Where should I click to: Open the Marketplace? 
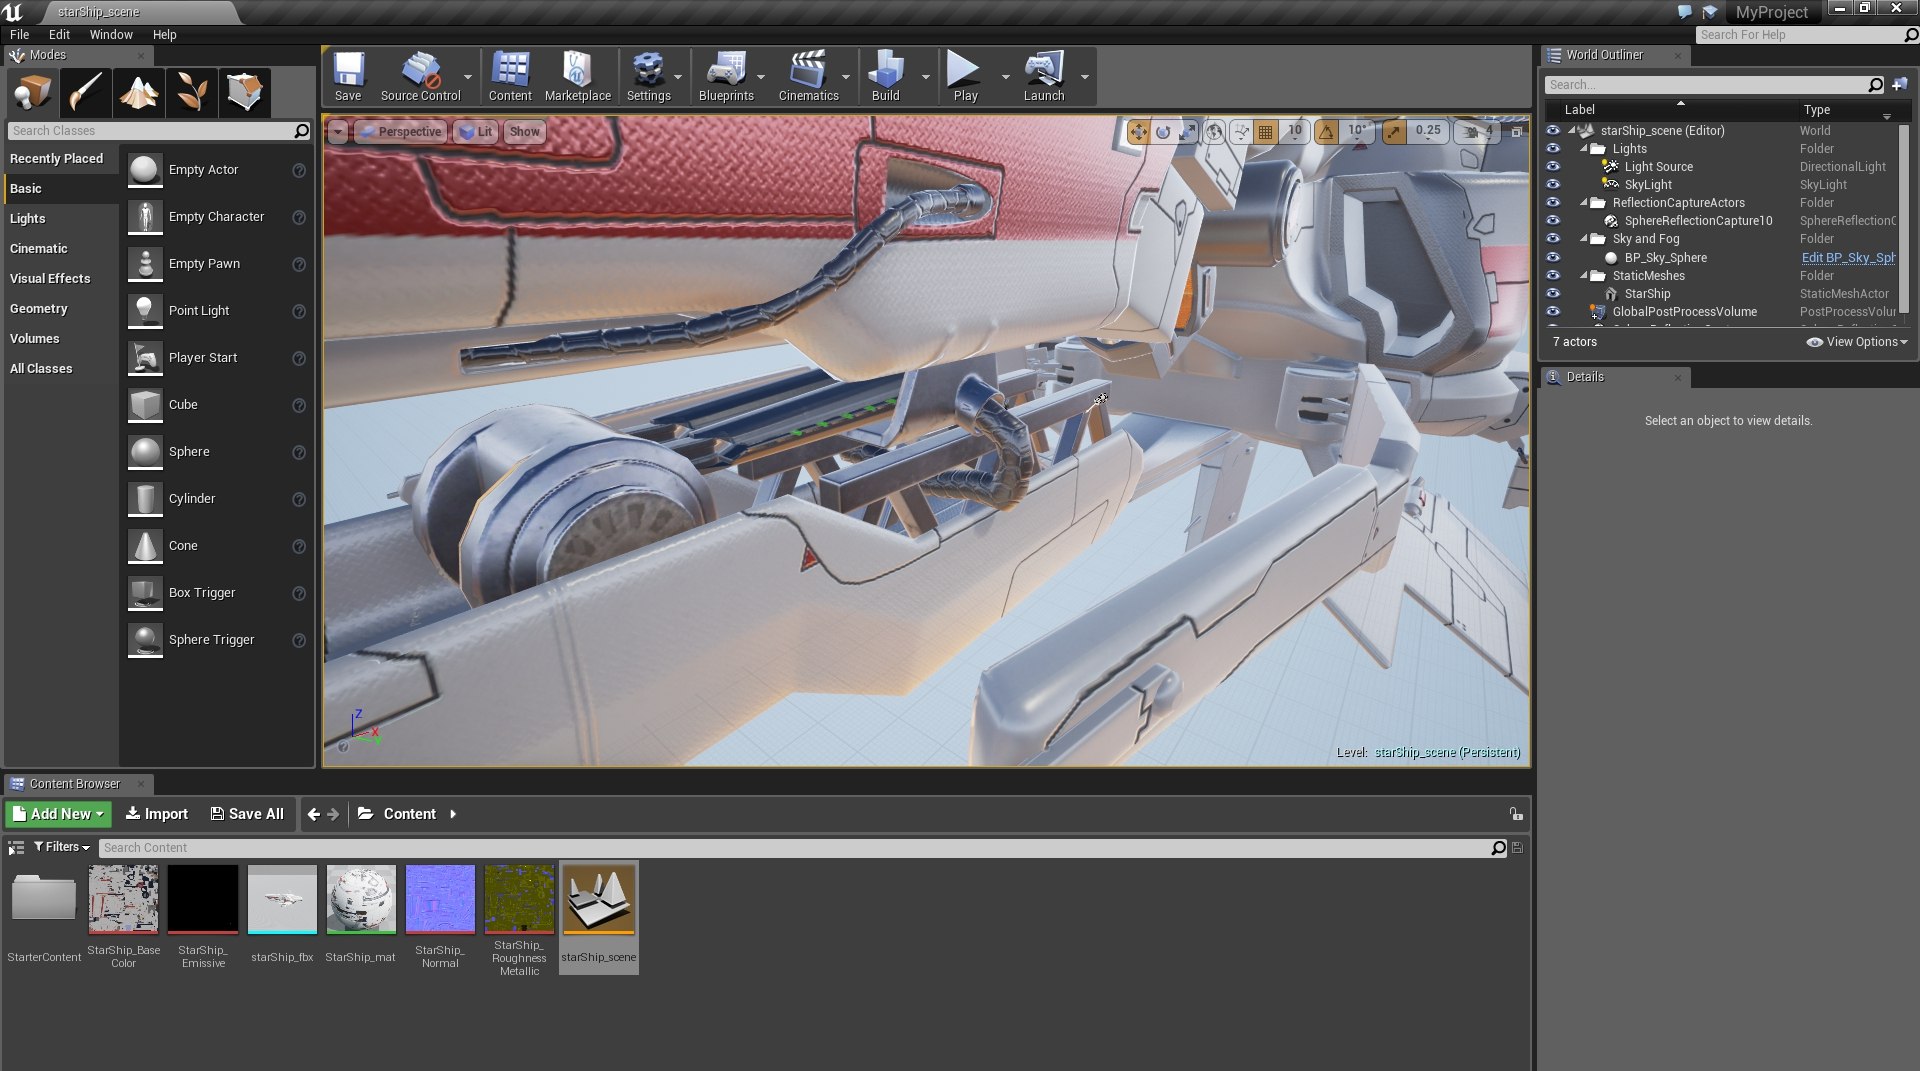click(x=577, y=77)
